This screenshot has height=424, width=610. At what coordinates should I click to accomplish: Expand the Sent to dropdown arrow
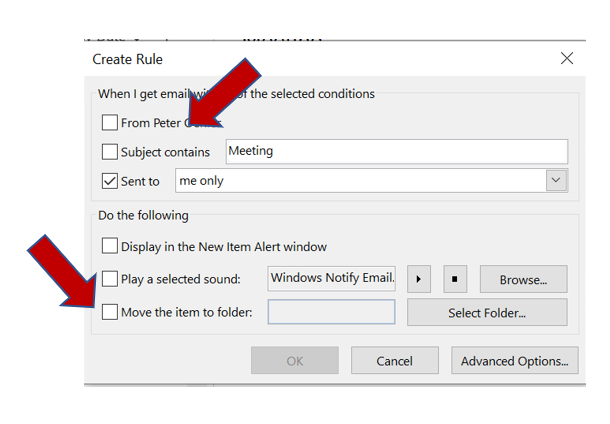click(556, 181)
